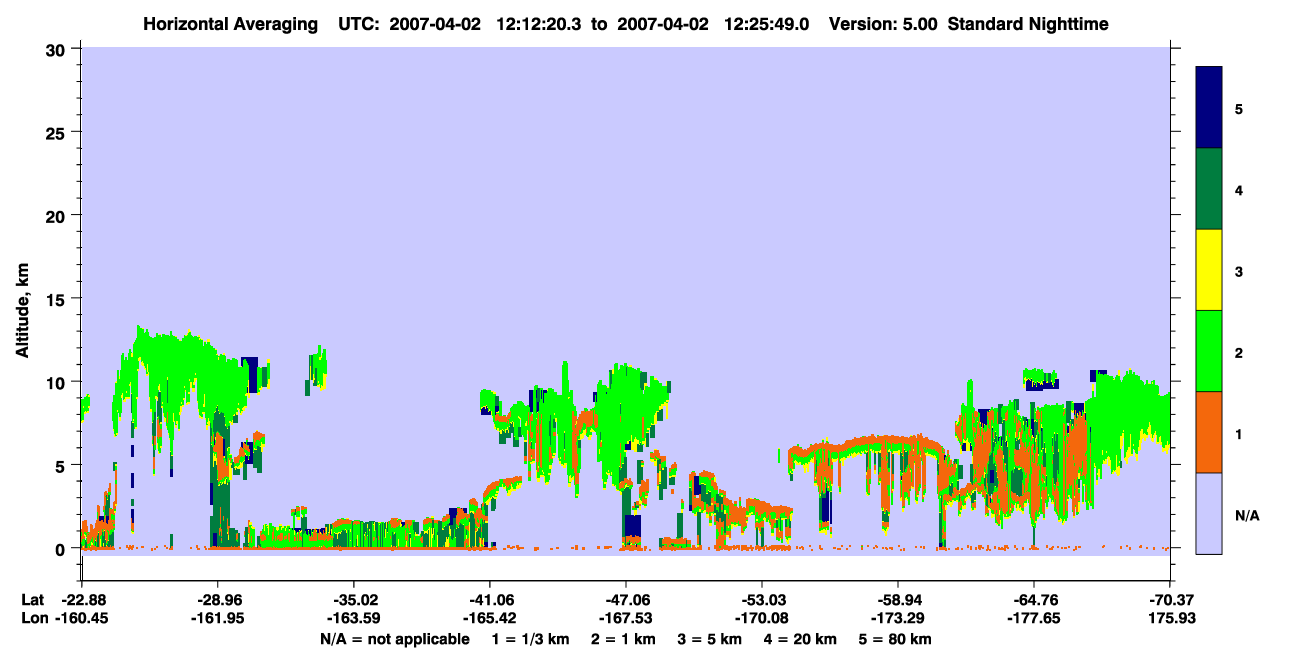Click 'Standard Nighttime' in the title
Image resolution: width=1300 pixels, height=667 pixels.
[1028, 24]
